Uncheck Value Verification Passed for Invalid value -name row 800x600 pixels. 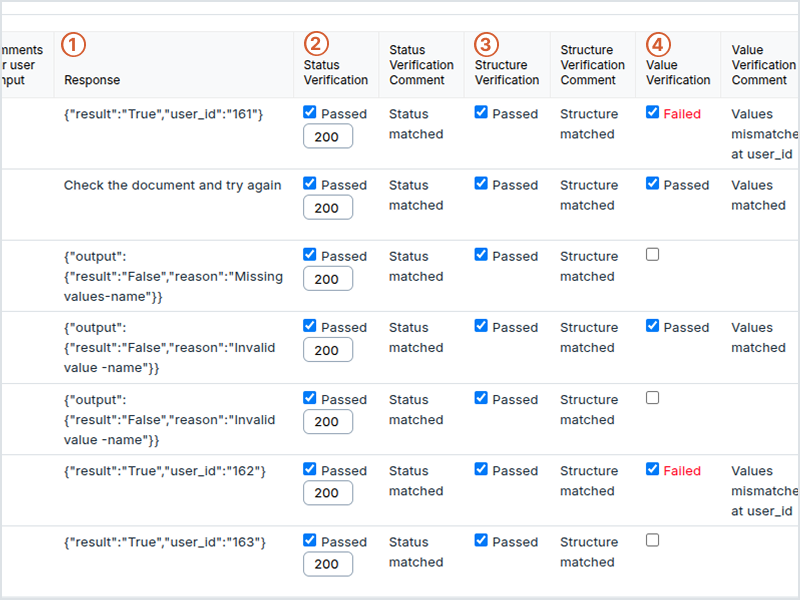(652, 325)
